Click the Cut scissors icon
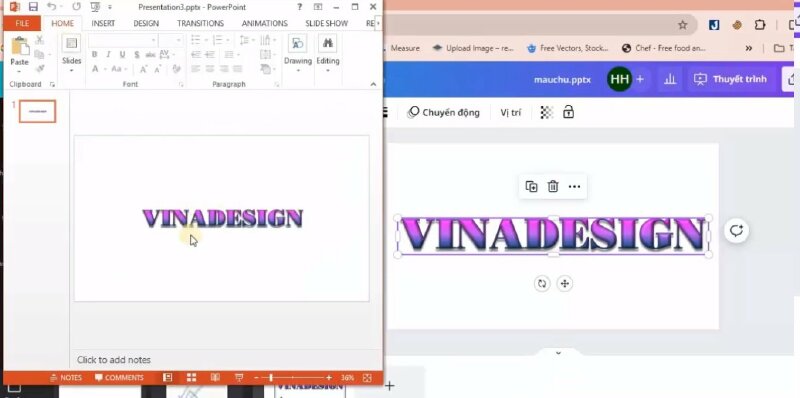Screen dimensions: 800x398 tap(39, 40)
